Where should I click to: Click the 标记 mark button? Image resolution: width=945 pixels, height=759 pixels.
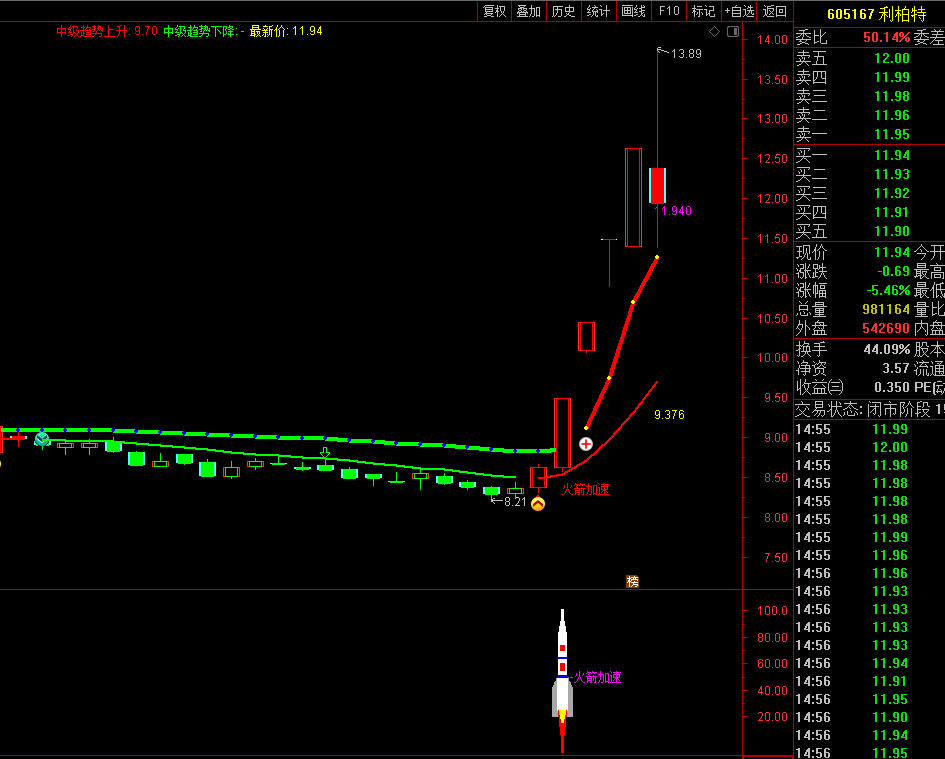[x=703, y=11]
